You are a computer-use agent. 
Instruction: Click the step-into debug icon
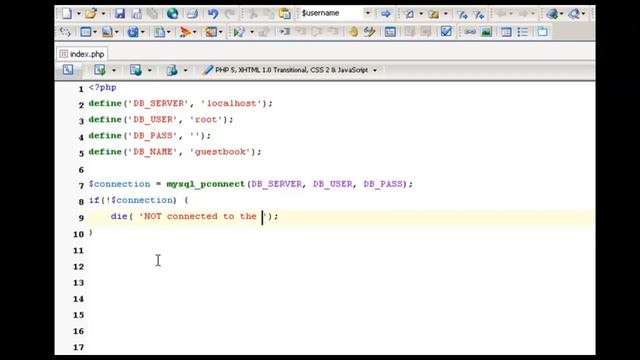[x=284, y=31]
